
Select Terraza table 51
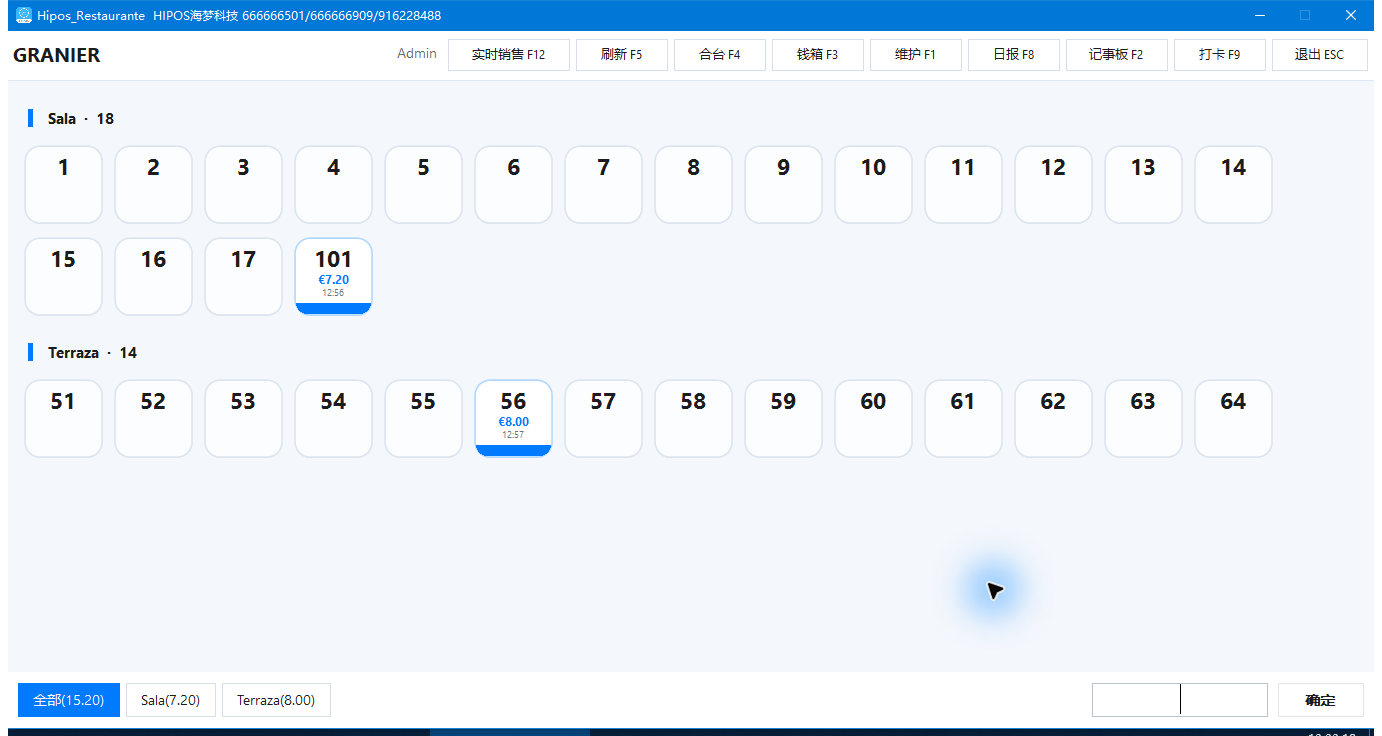pos(64,419)
